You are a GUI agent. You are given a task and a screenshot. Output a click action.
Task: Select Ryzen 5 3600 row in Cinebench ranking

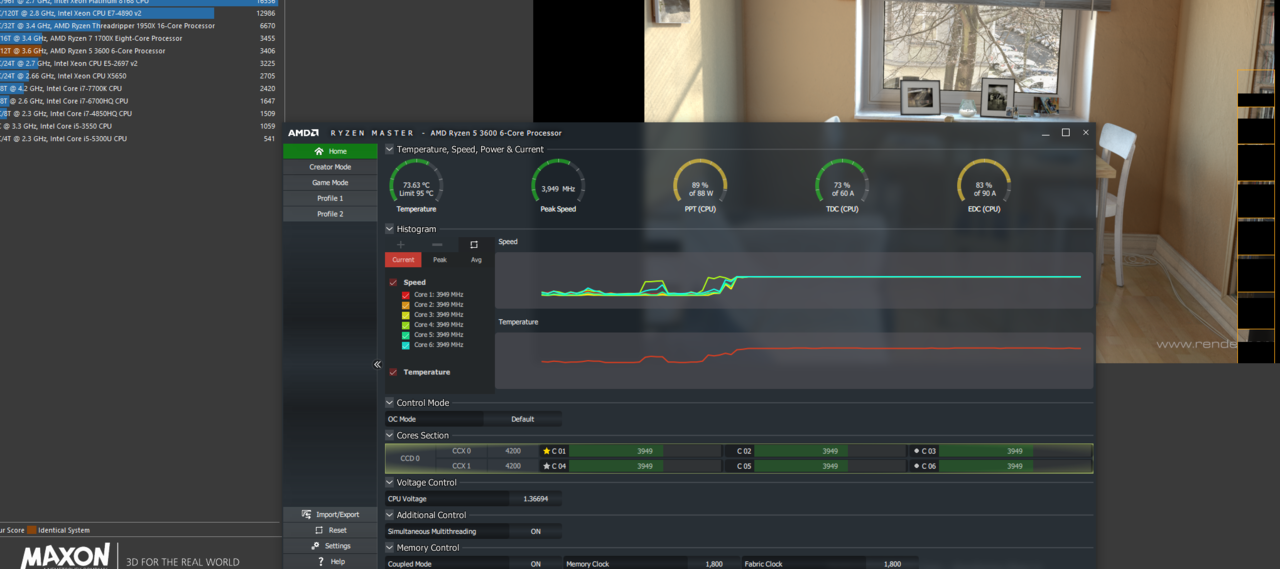[x=140, y=51]
